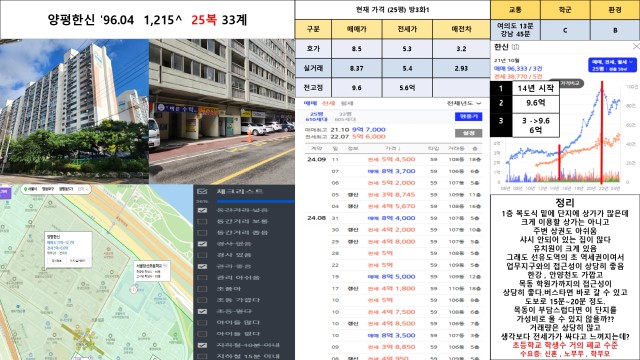Open the street-level storefront photo

222,111
